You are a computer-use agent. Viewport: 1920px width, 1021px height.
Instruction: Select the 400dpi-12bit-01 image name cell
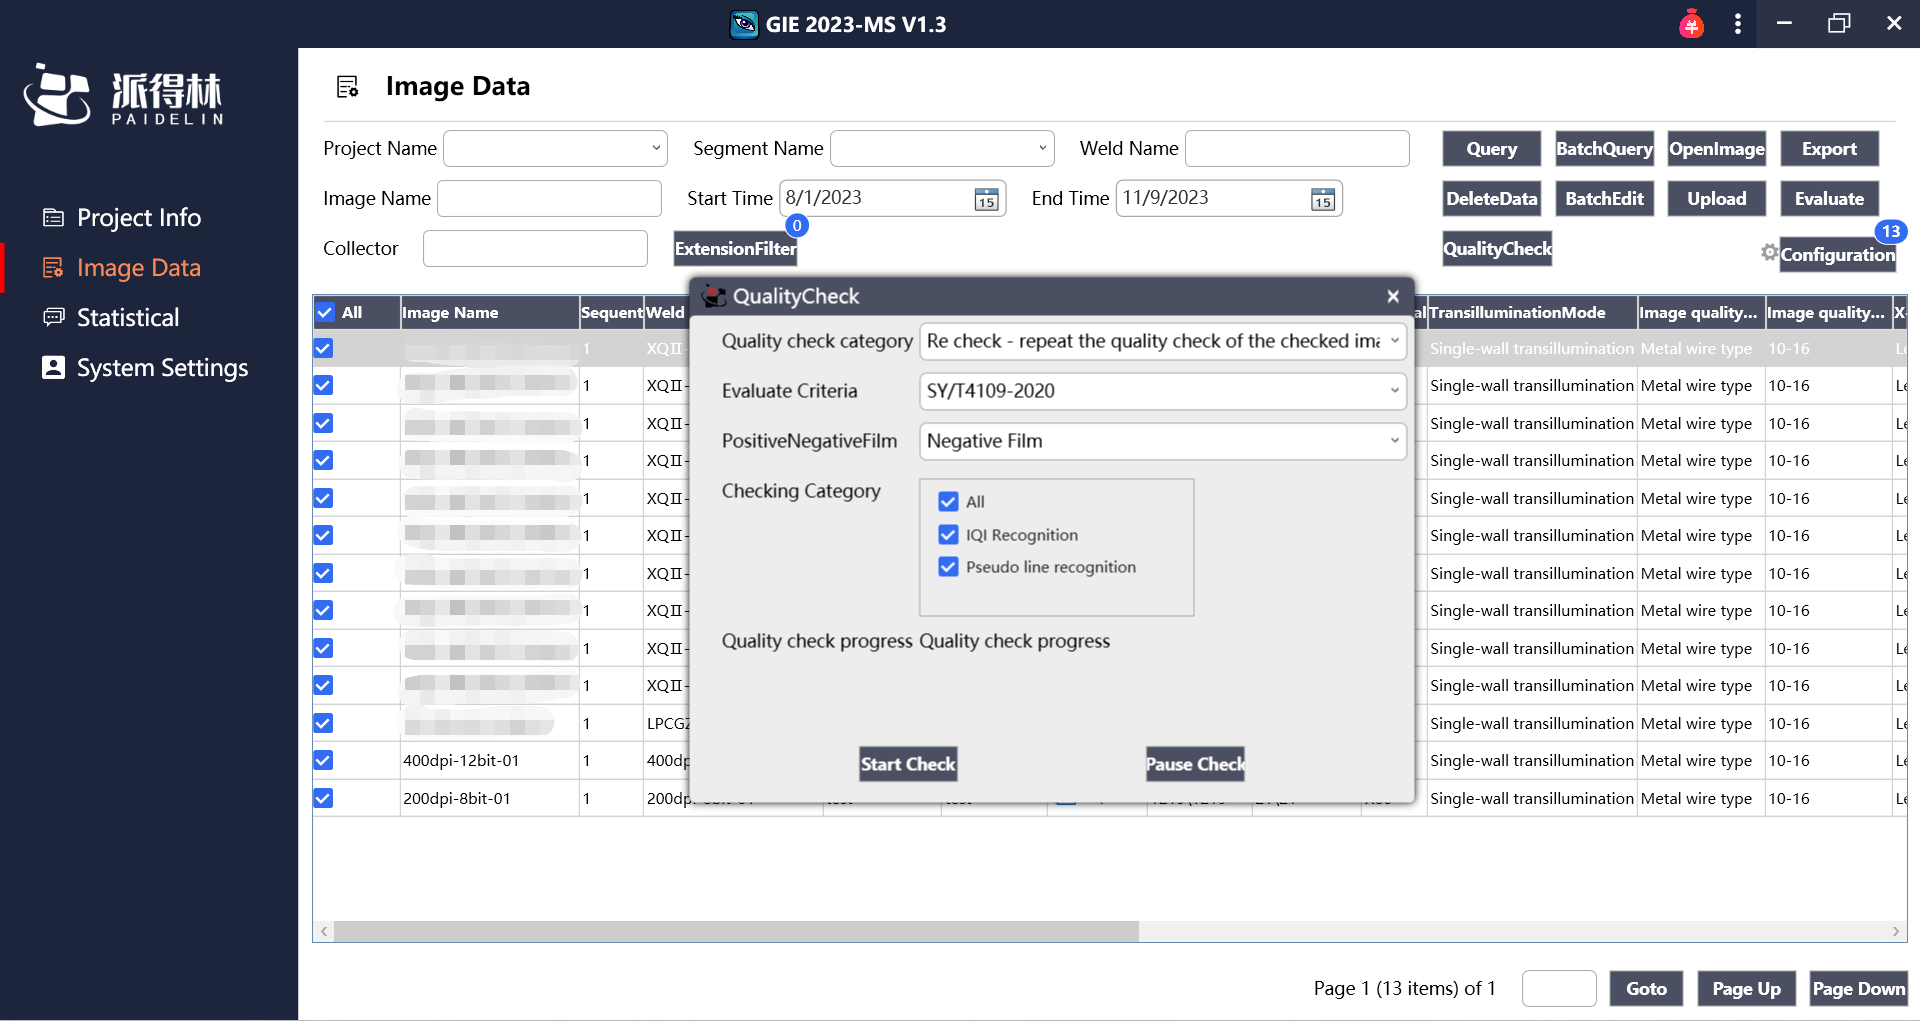tap(489, 761)
